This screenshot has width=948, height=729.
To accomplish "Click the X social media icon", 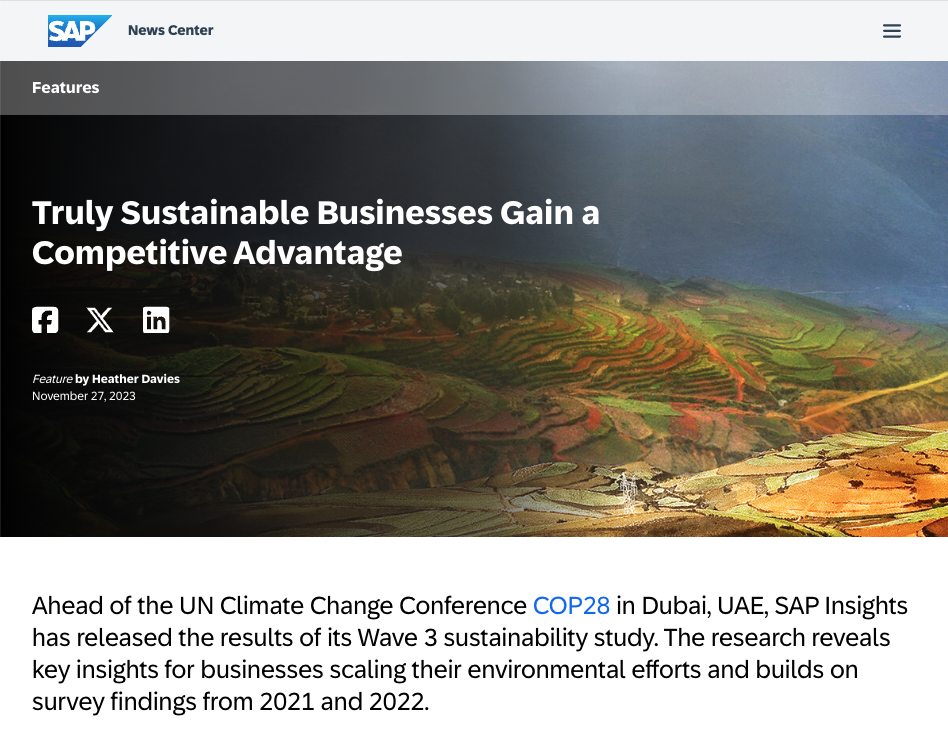I will [x=100, y=320].
